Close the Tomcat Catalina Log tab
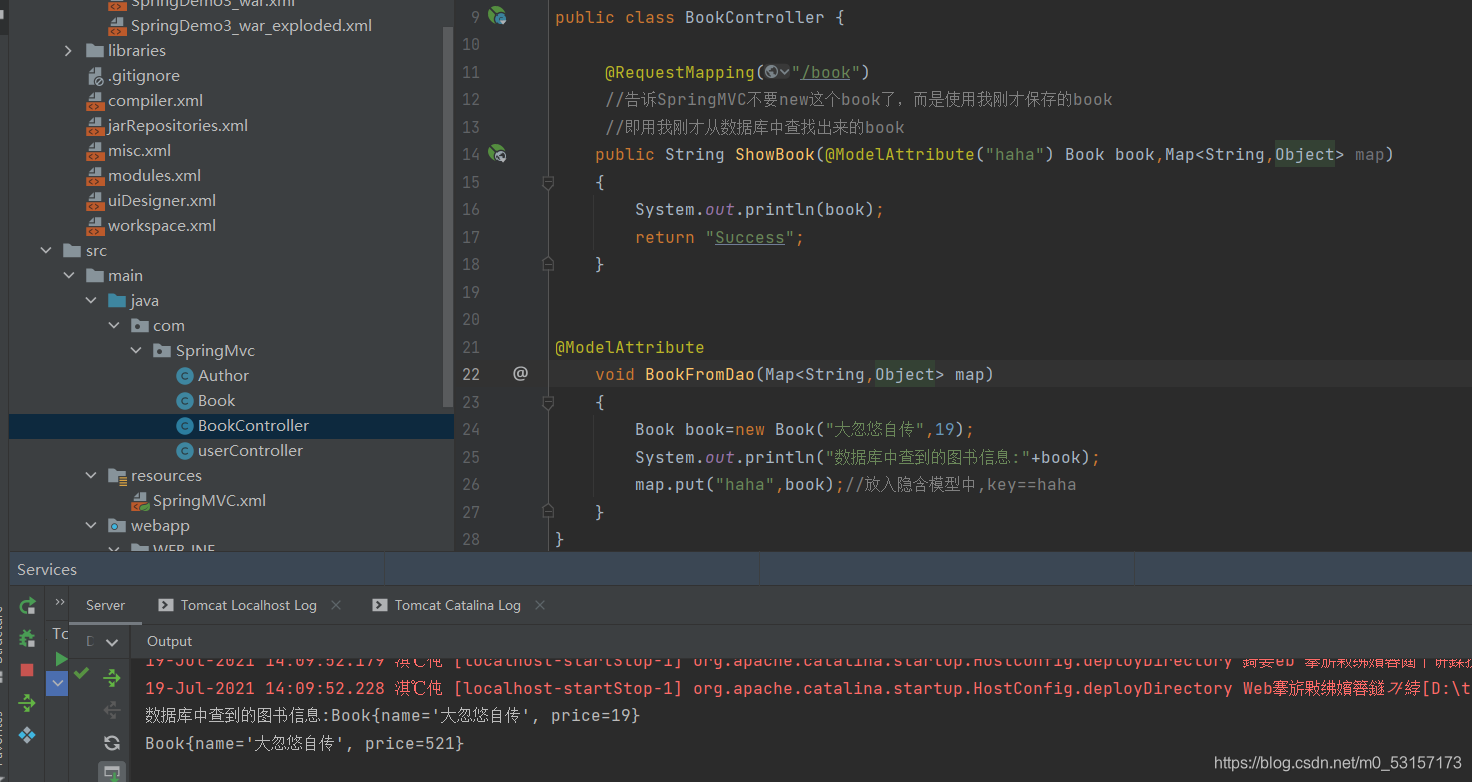This screenshot has width=1472, height=782. [x=540, y=605]
